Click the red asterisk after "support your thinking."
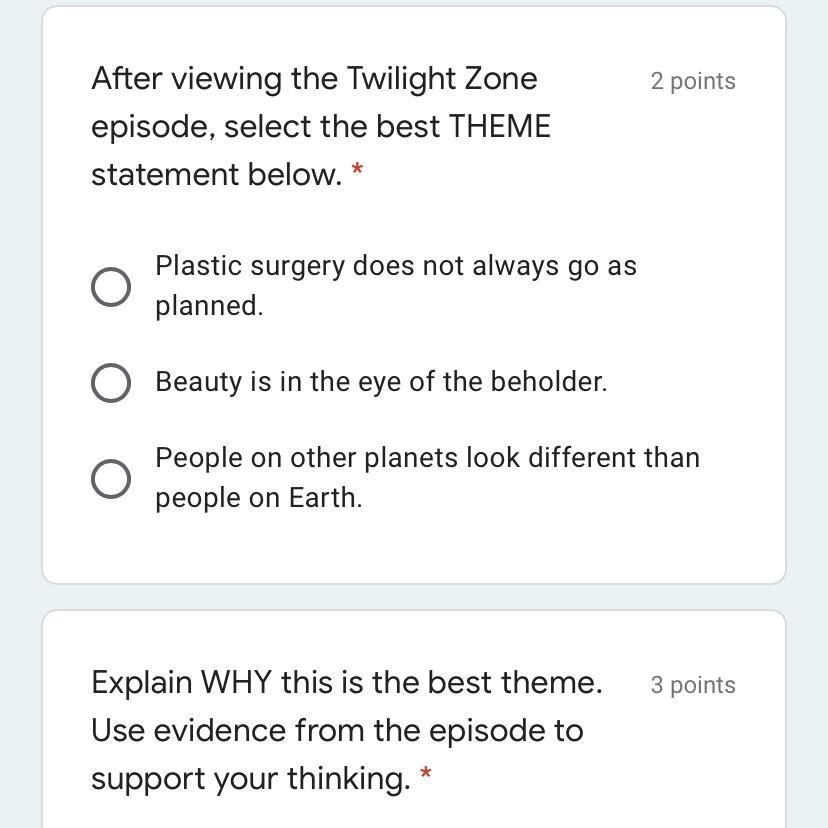This screenshot has height=828, width=828. tap(427, 777)
